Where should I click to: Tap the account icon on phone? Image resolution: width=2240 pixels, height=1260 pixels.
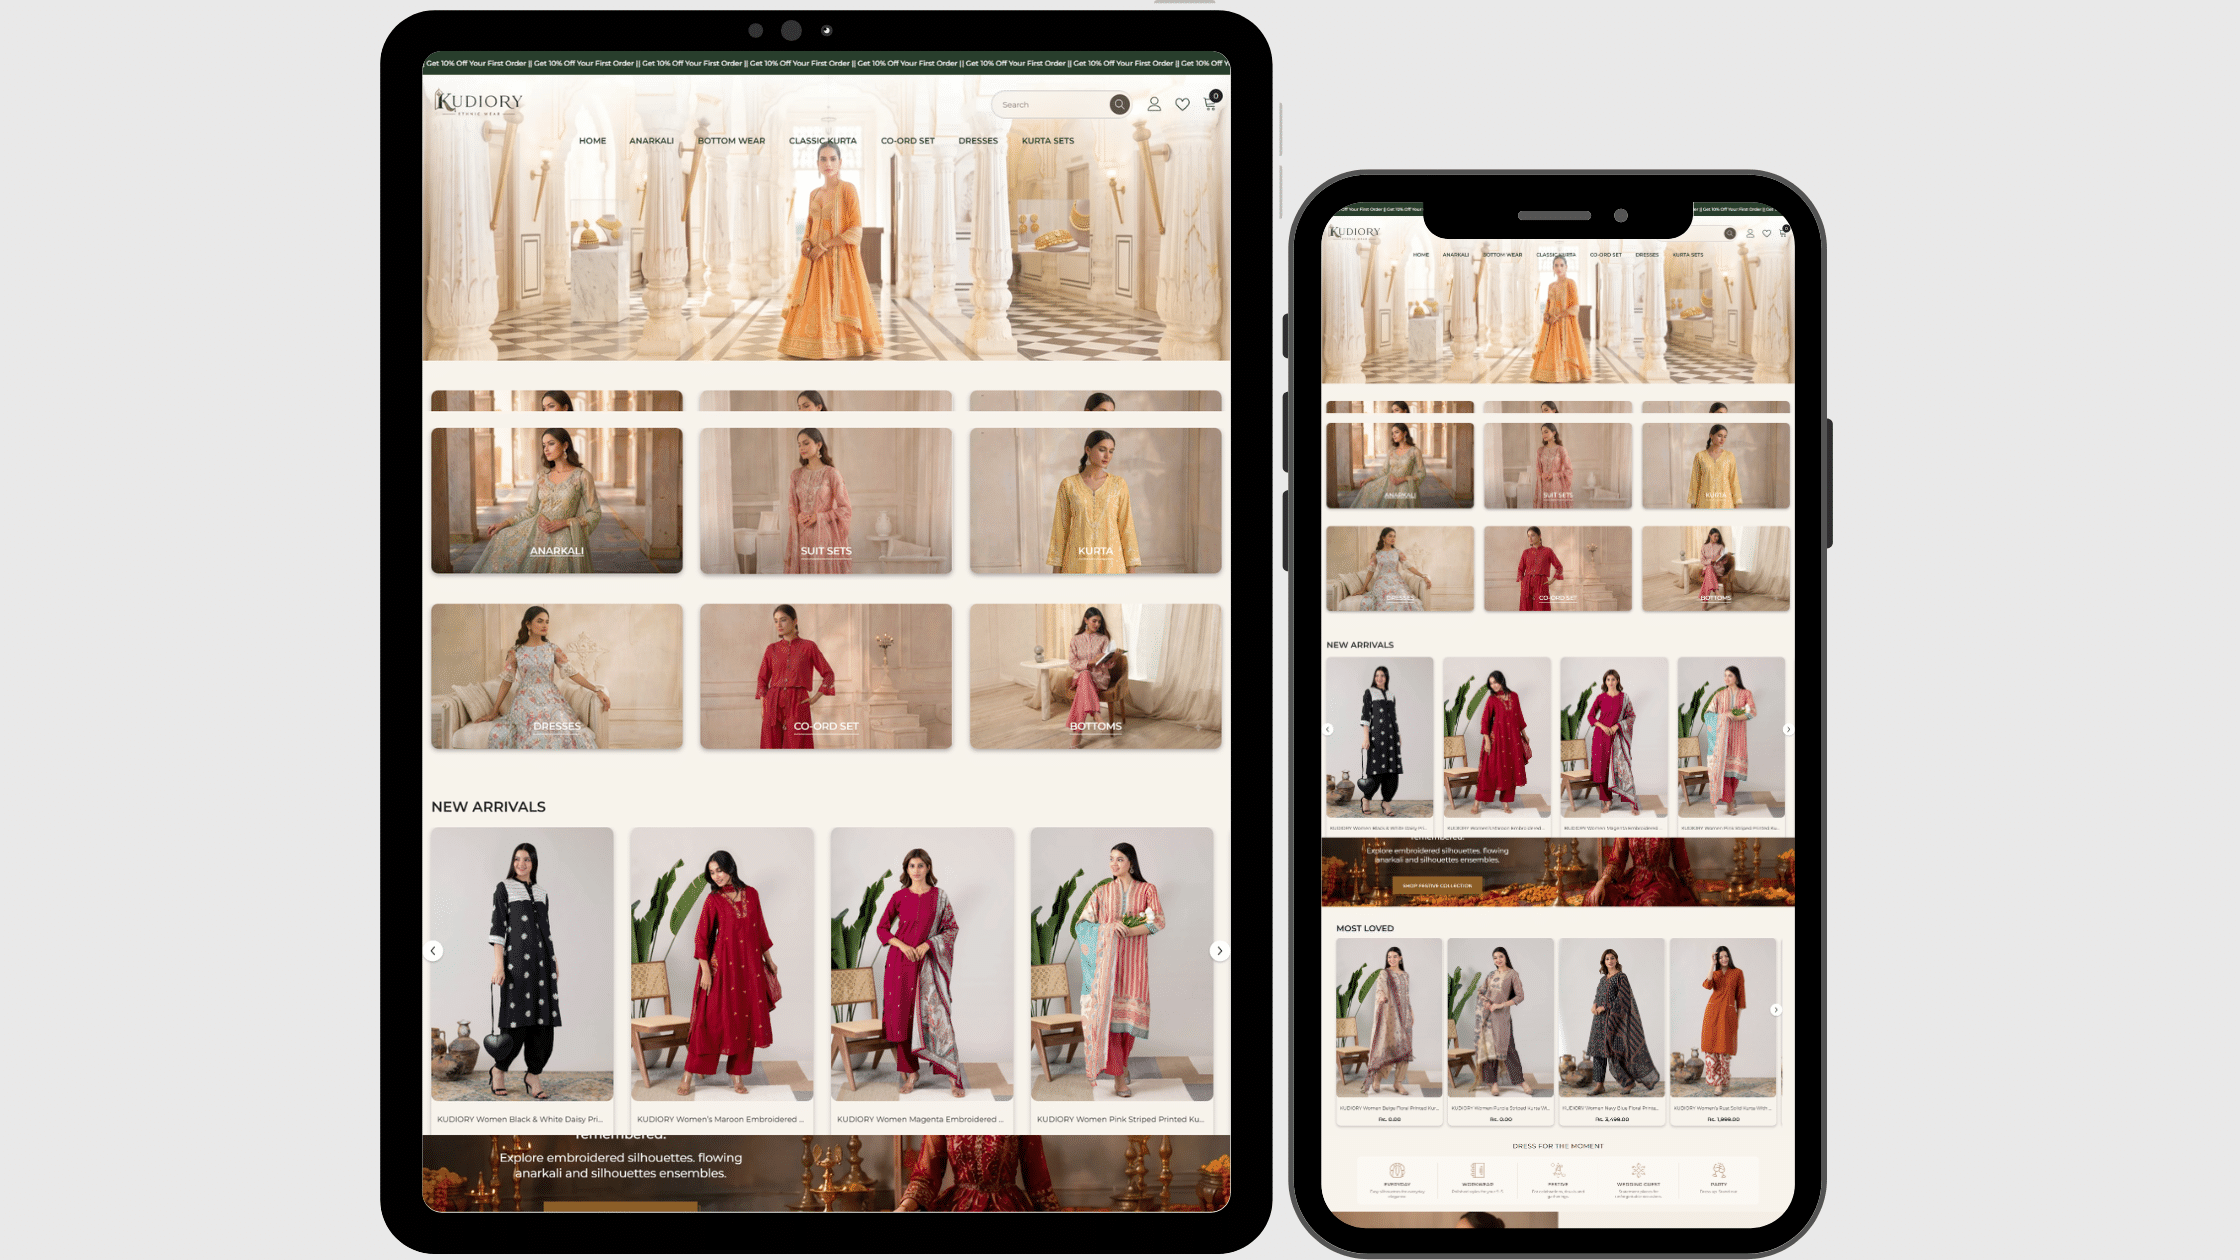[1750, 233]
